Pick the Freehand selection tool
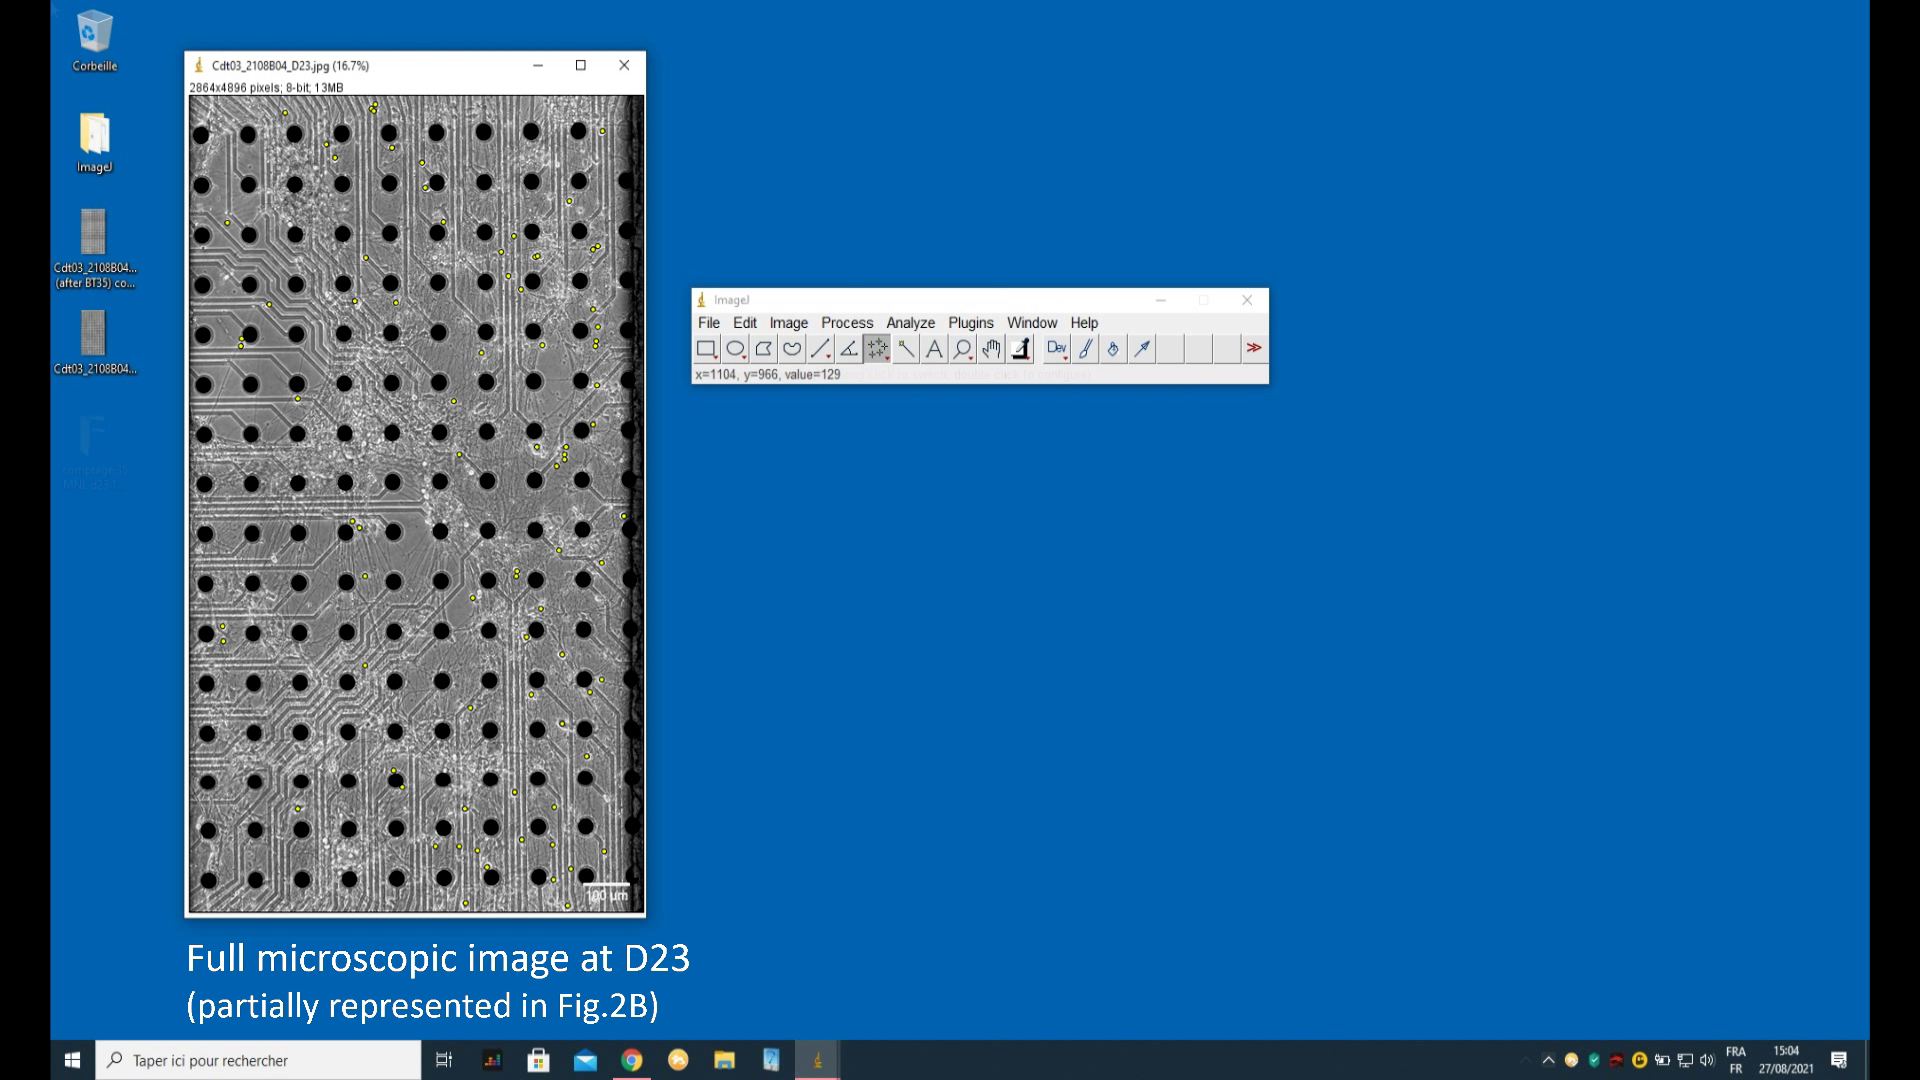Image resolution: width=1920 pixels, height=1080 pixels. (792, 349)
